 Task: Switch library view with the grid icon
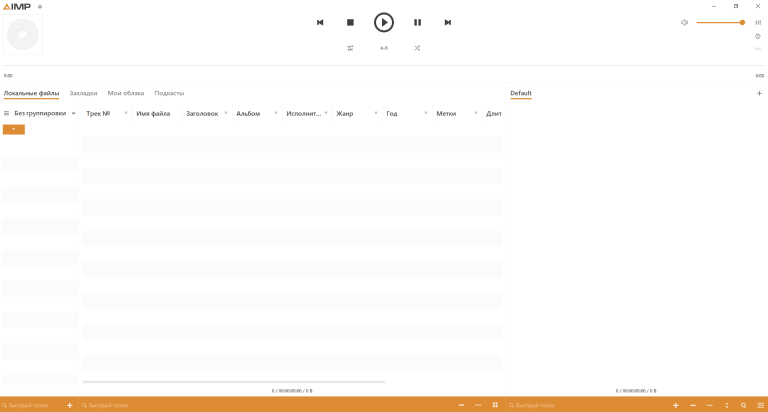495,405
